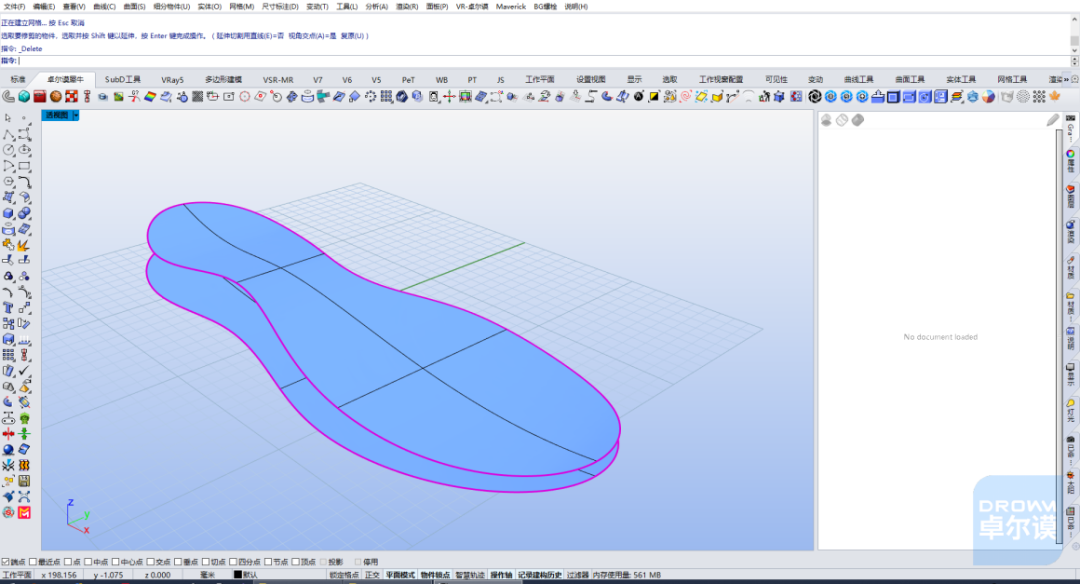The height and width of the screenshot is (584, 1080).
Task: Toggle 记录建构历史 in the status bar
Action: click(540, 574)
